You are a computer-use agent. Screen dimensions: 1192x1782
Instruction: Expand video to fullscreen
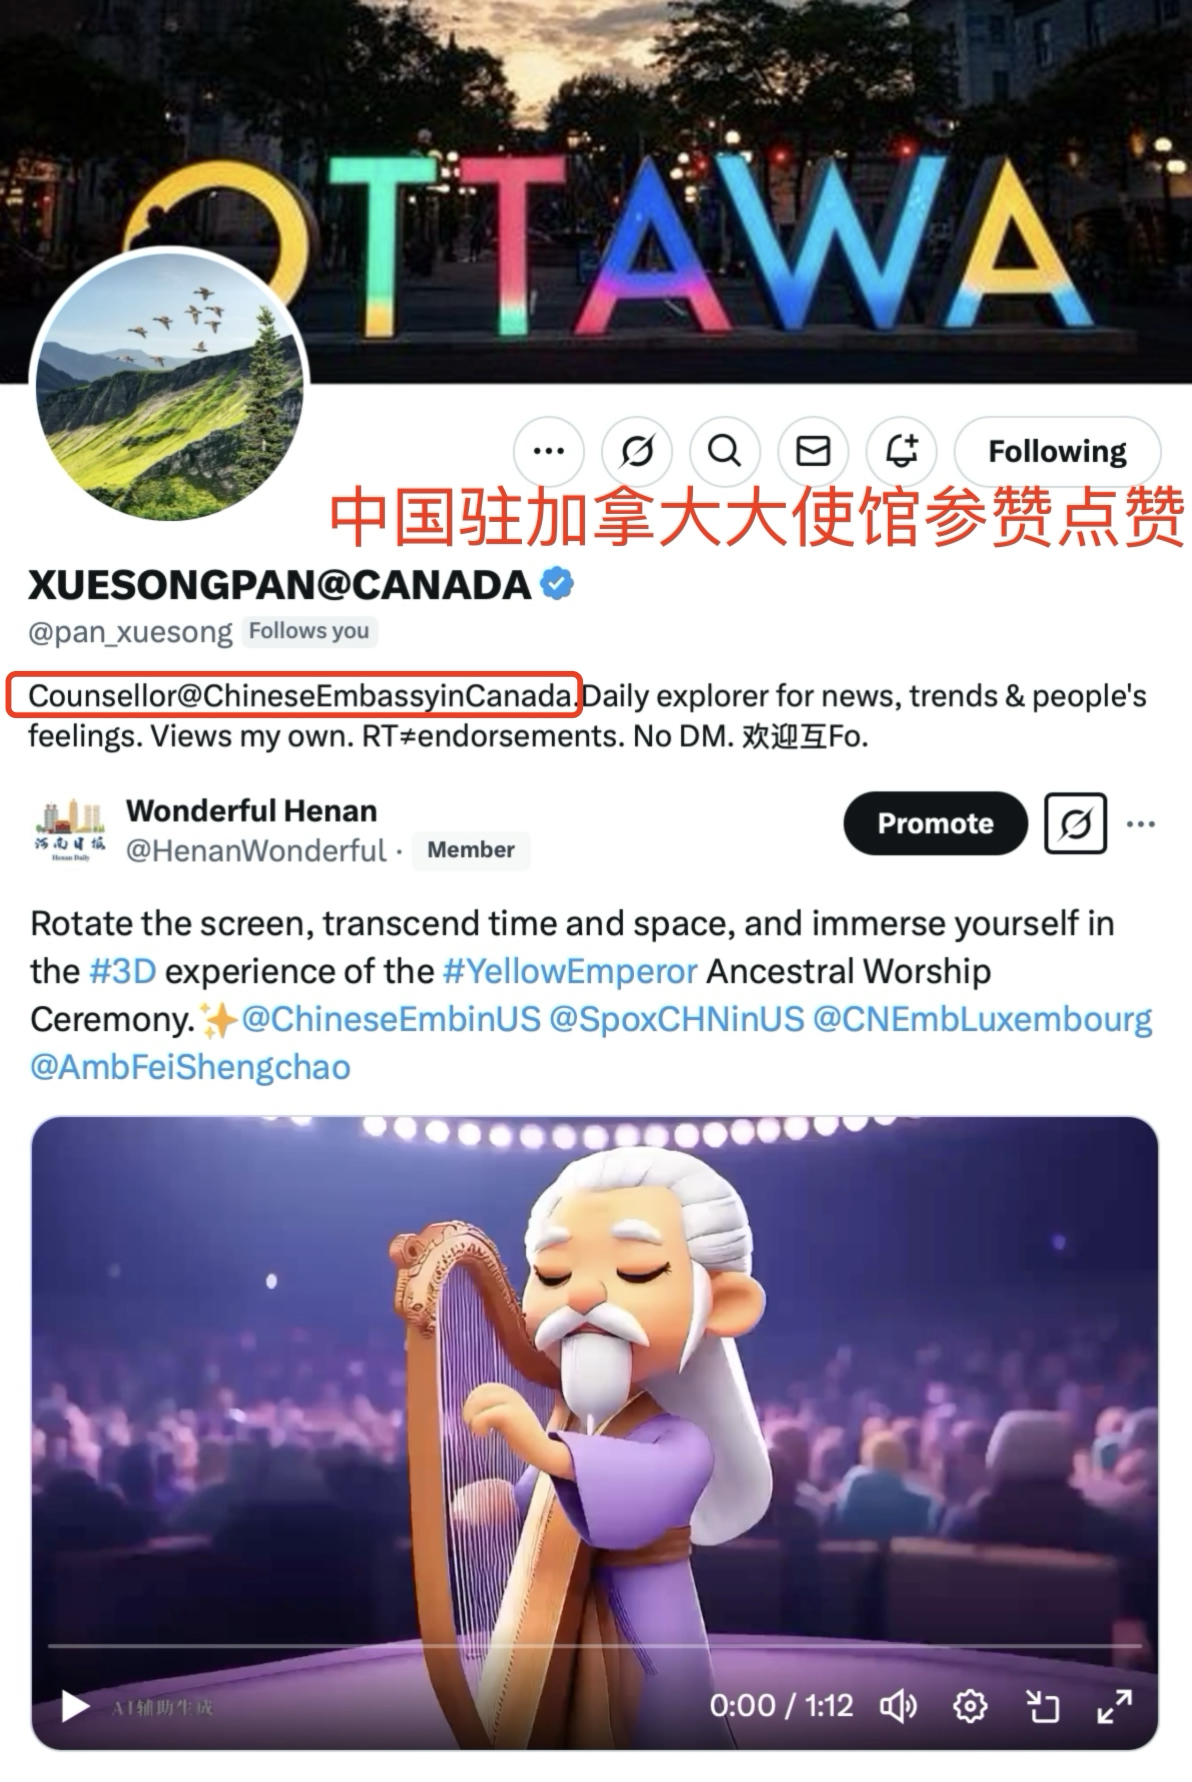(x=1114, y=1705)
